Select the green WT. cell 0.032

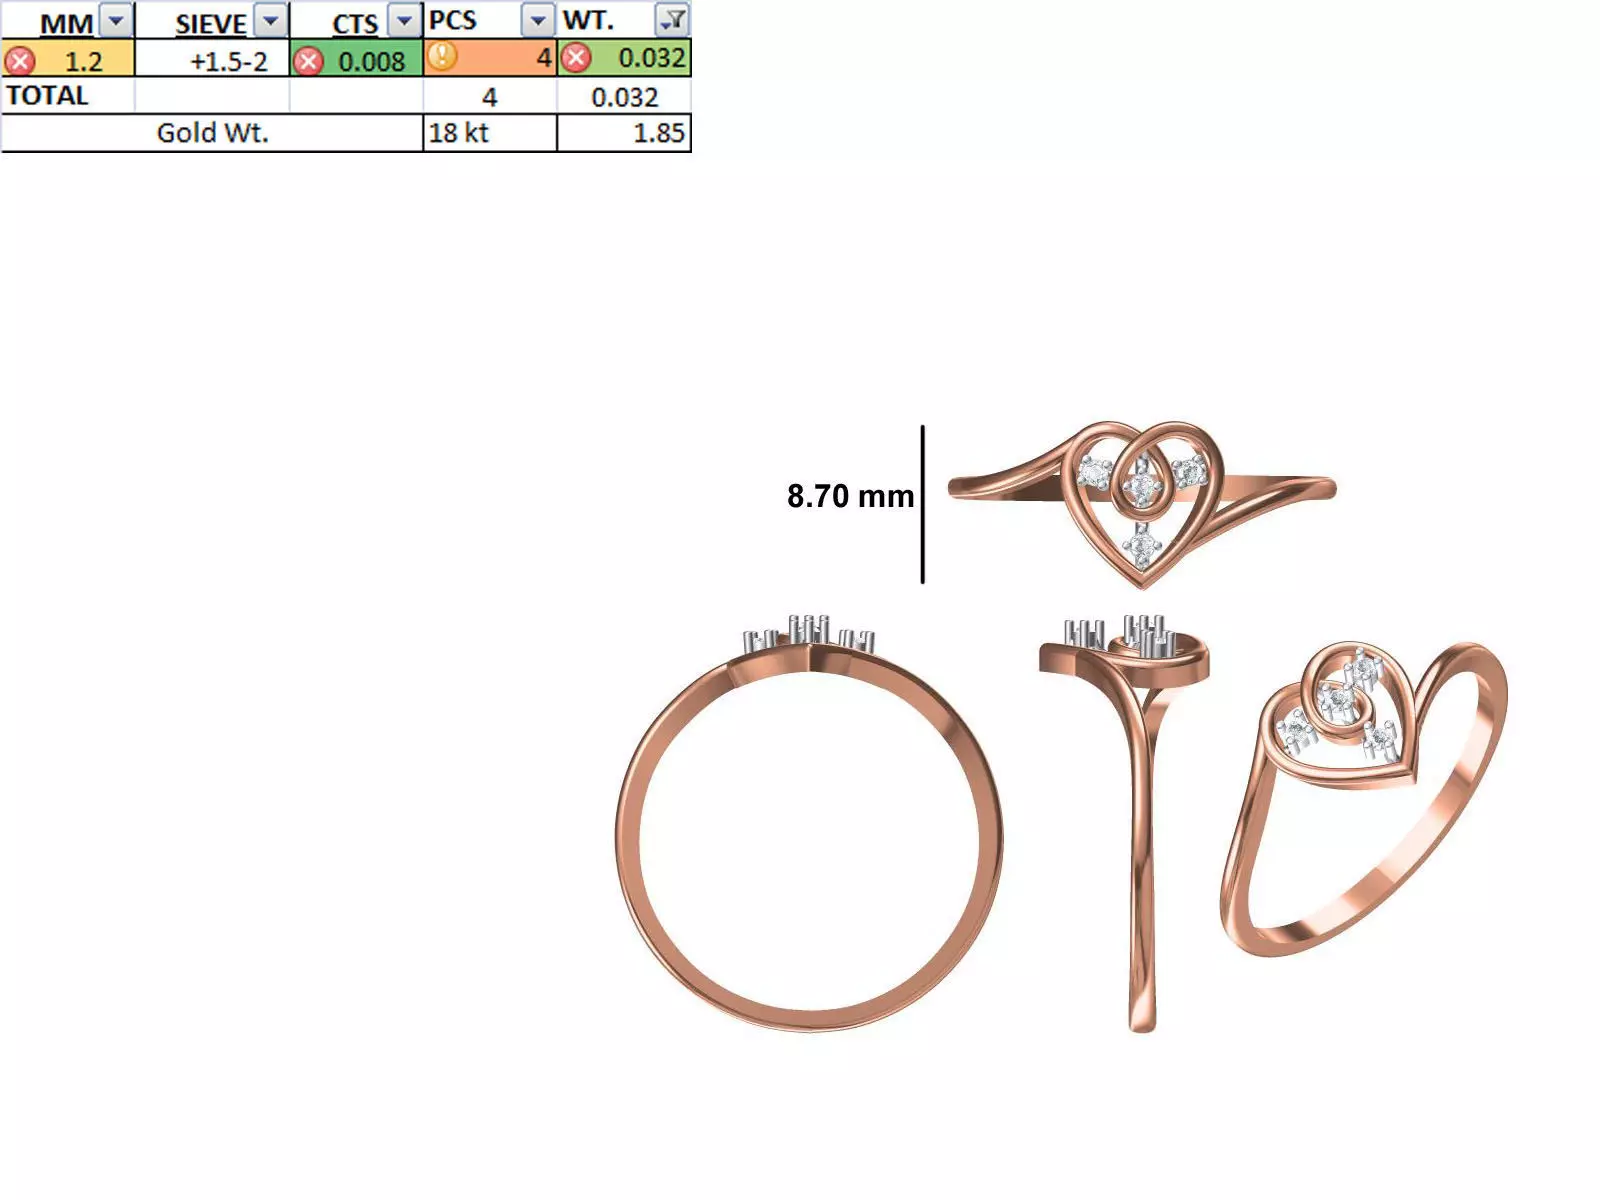click(x=624, y=59)
